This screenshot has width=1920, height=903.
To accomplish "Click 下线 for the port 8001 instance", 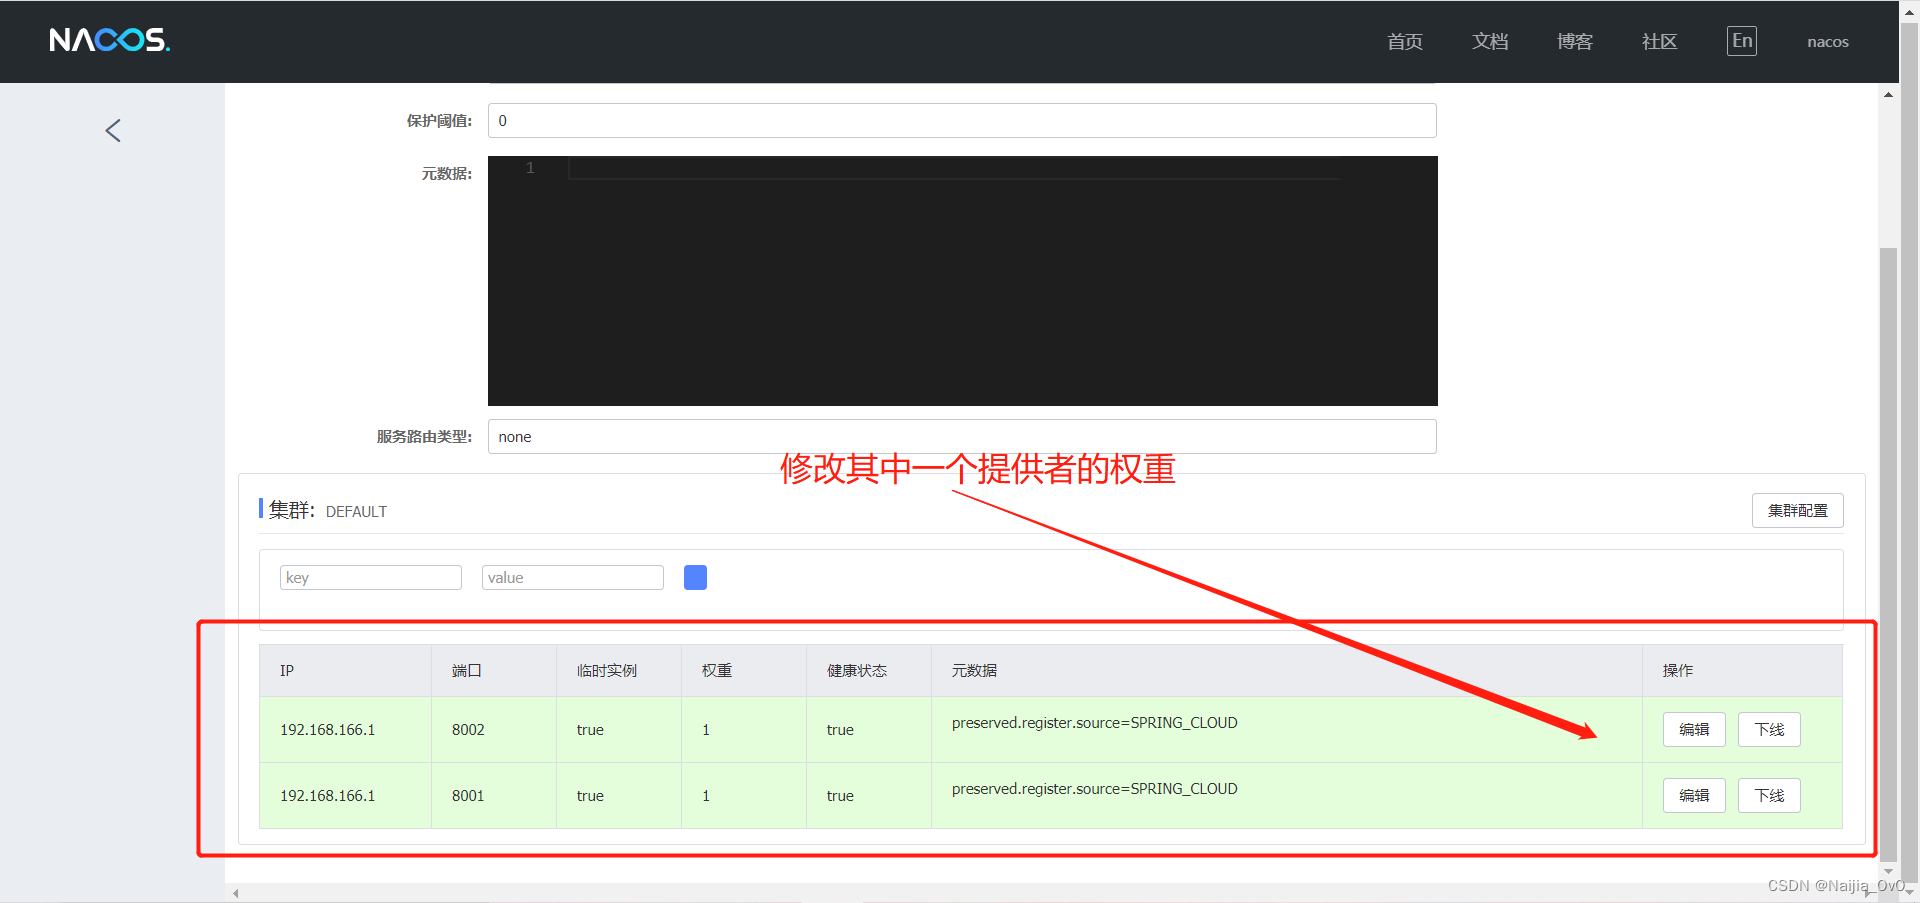I will coord(1769,795).
